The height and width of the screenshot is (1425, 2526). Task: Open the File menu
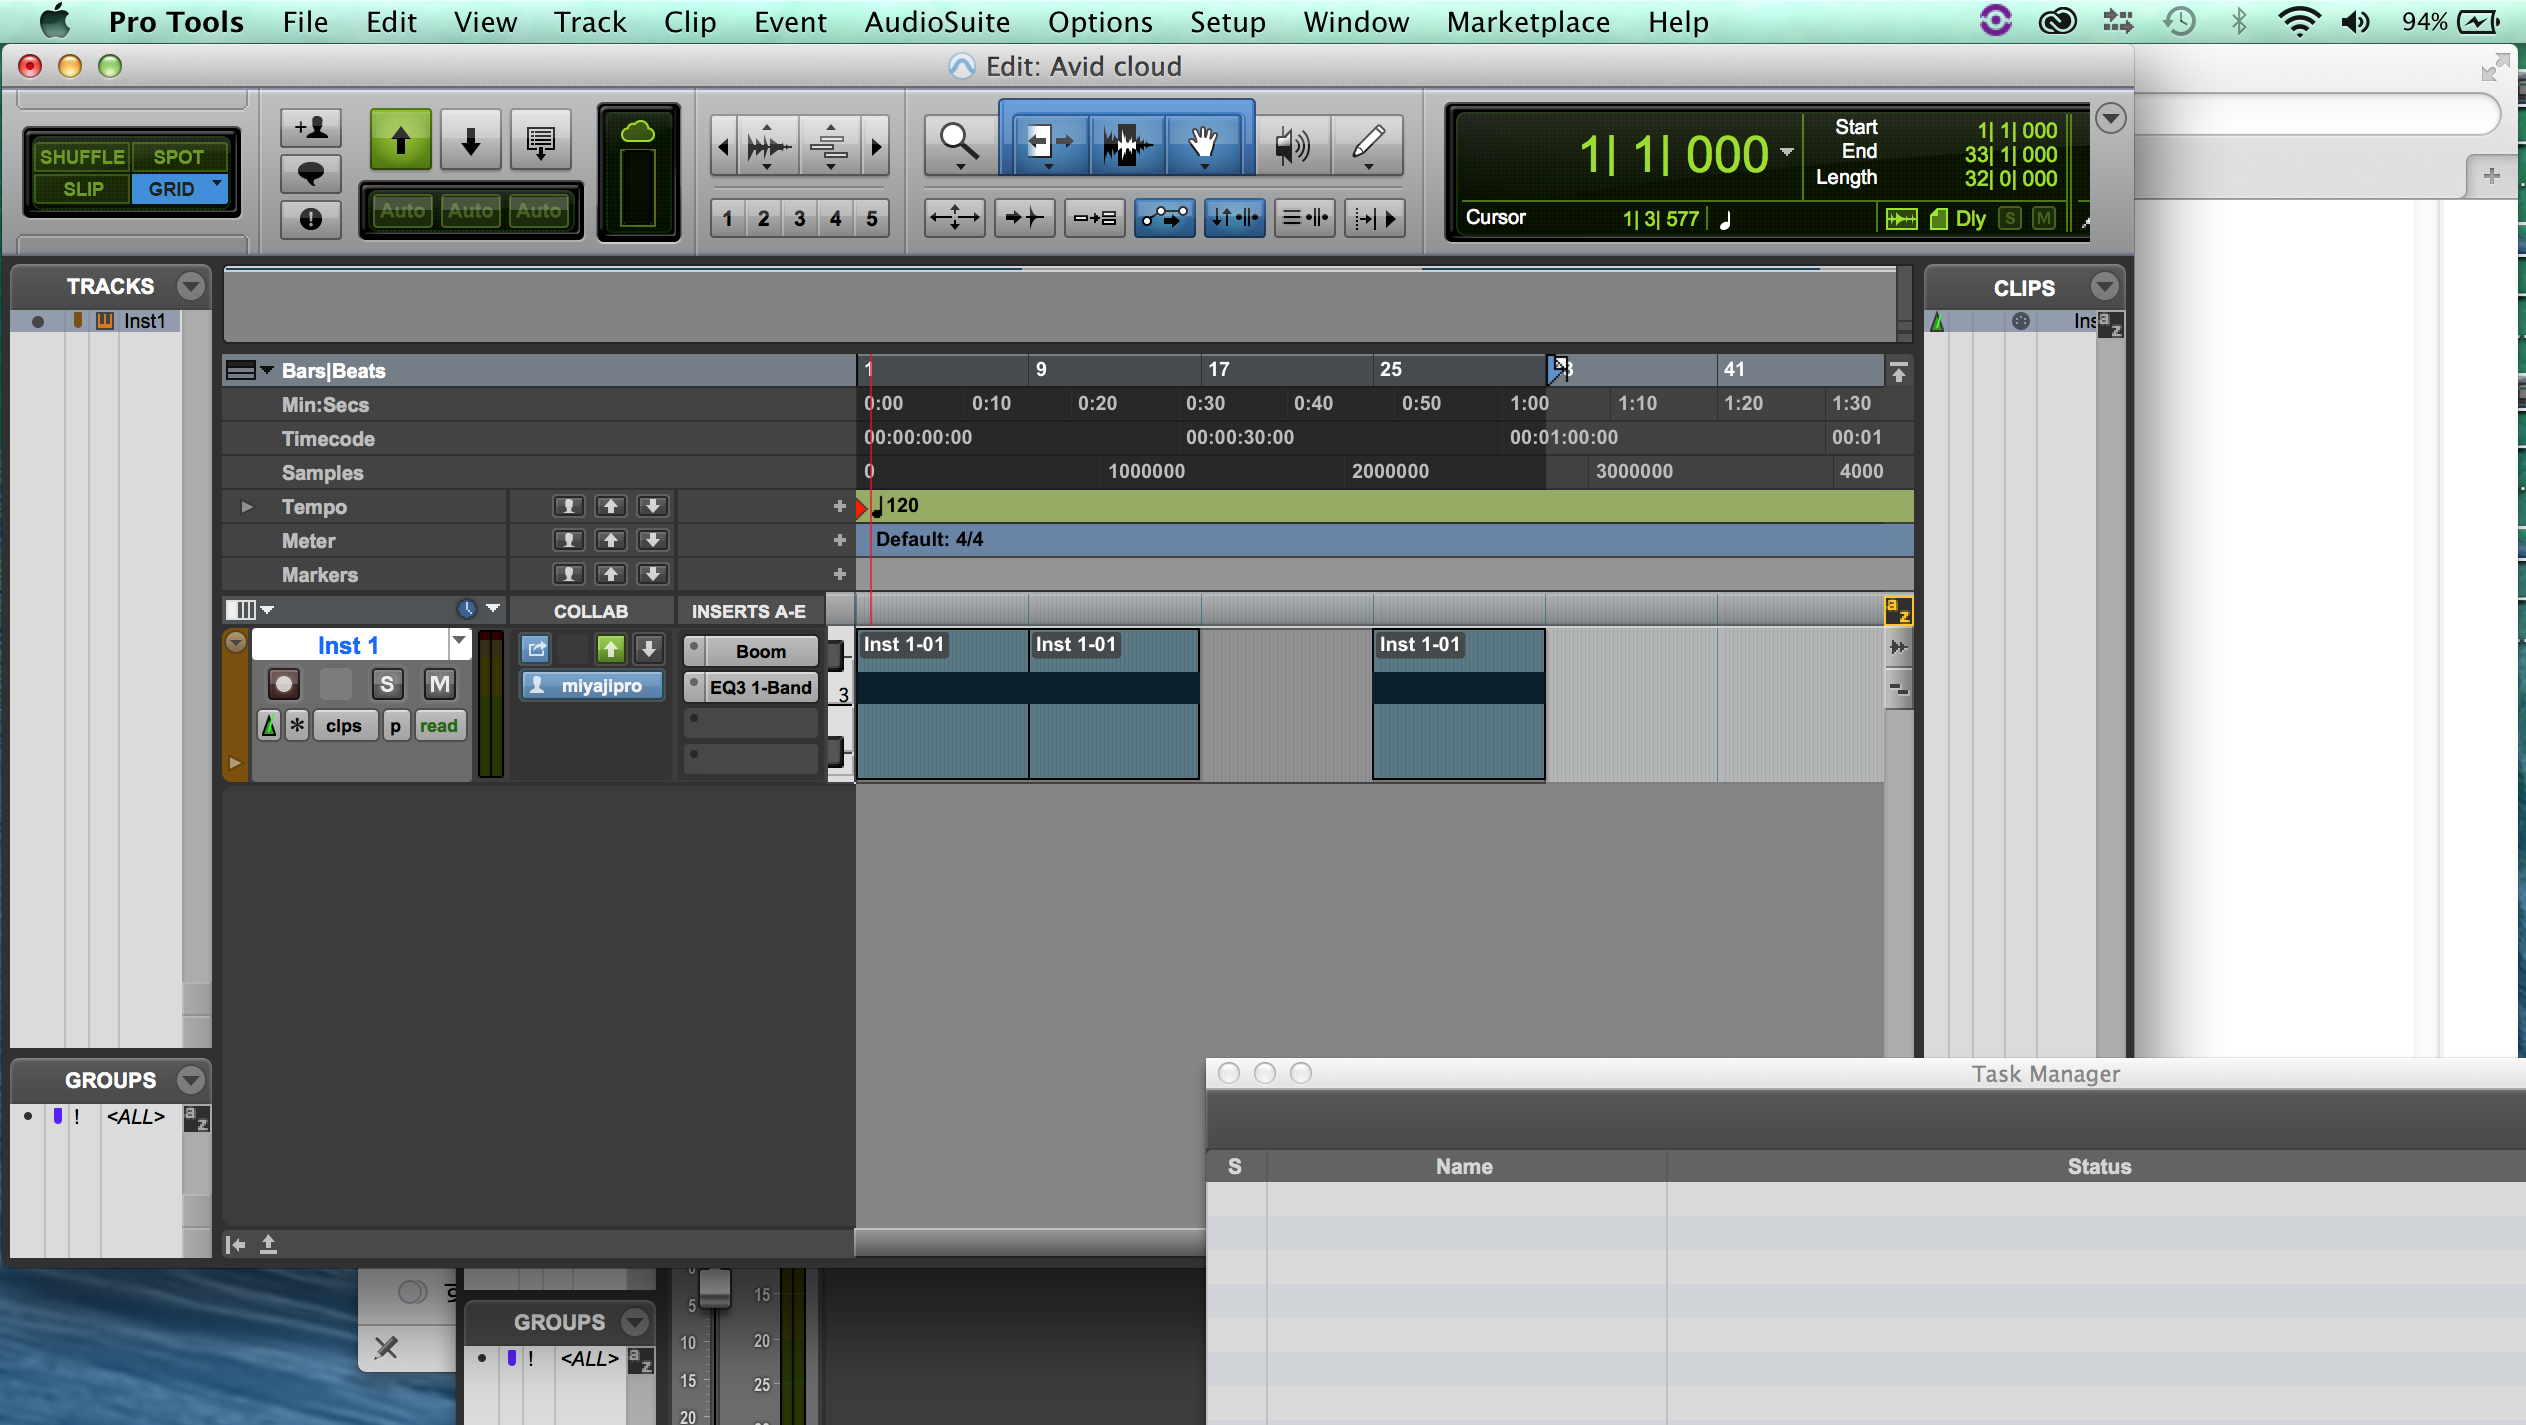[305, 21]
